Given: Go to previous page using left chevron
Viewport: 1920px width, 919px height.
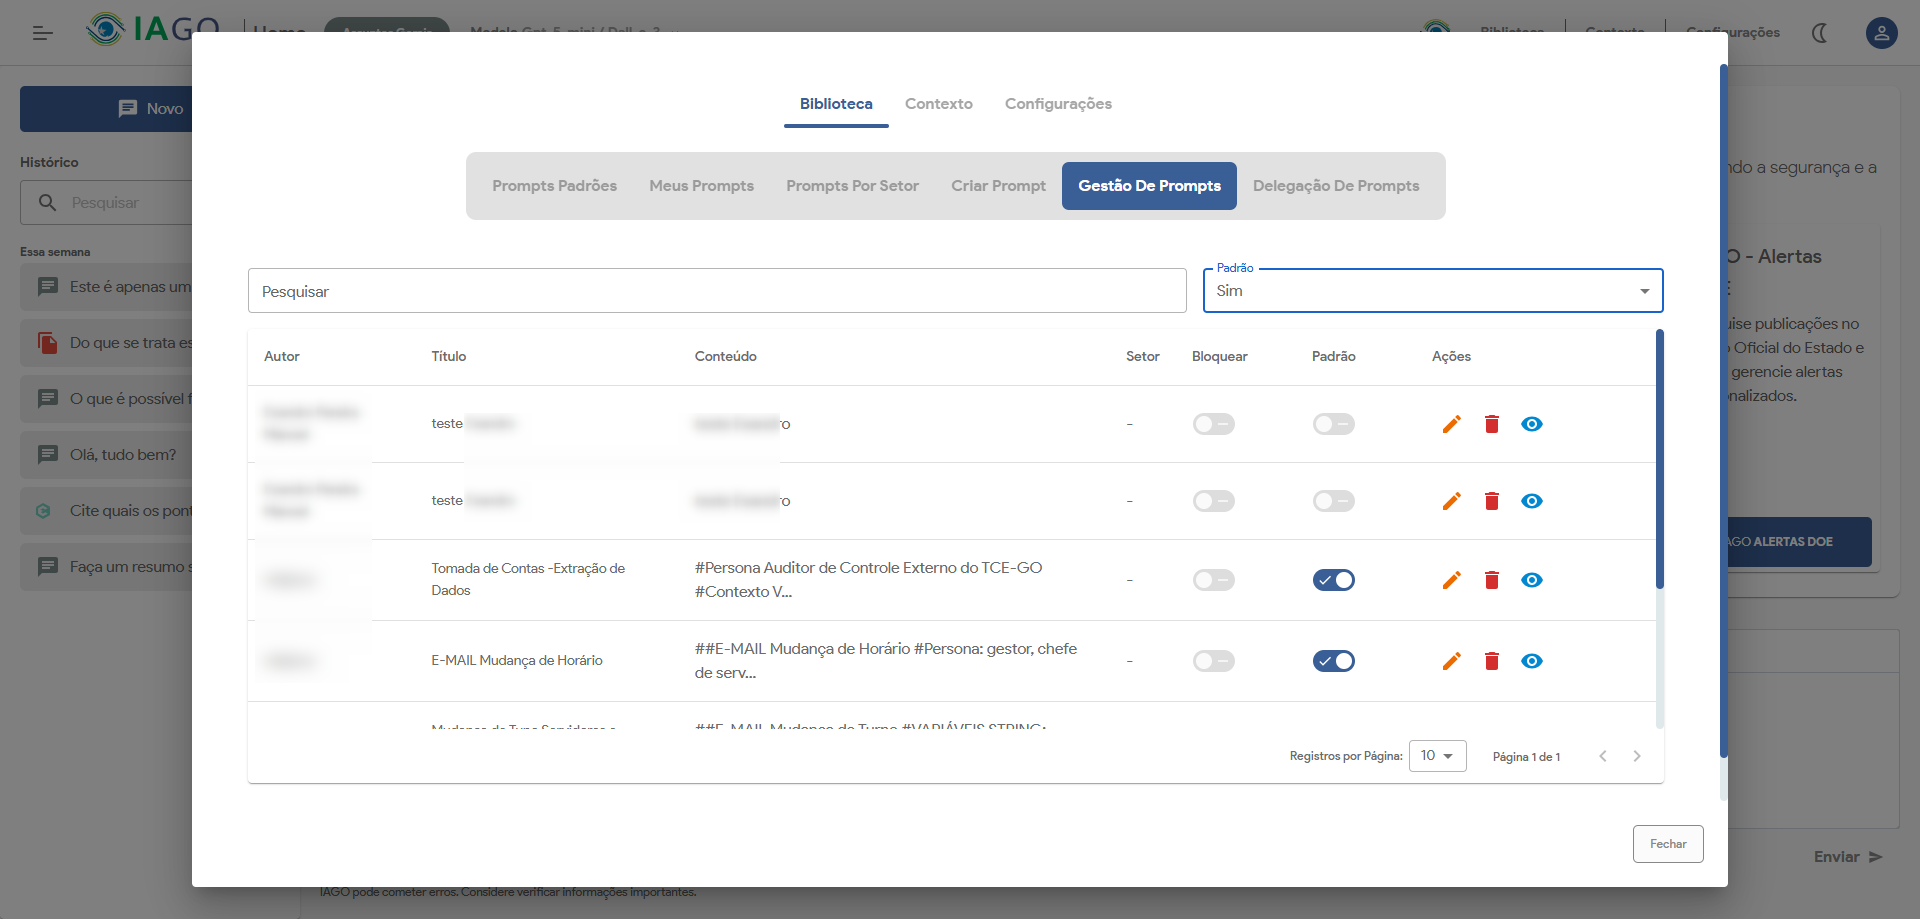Looking at the screenshot, I should click(1603, 756).
